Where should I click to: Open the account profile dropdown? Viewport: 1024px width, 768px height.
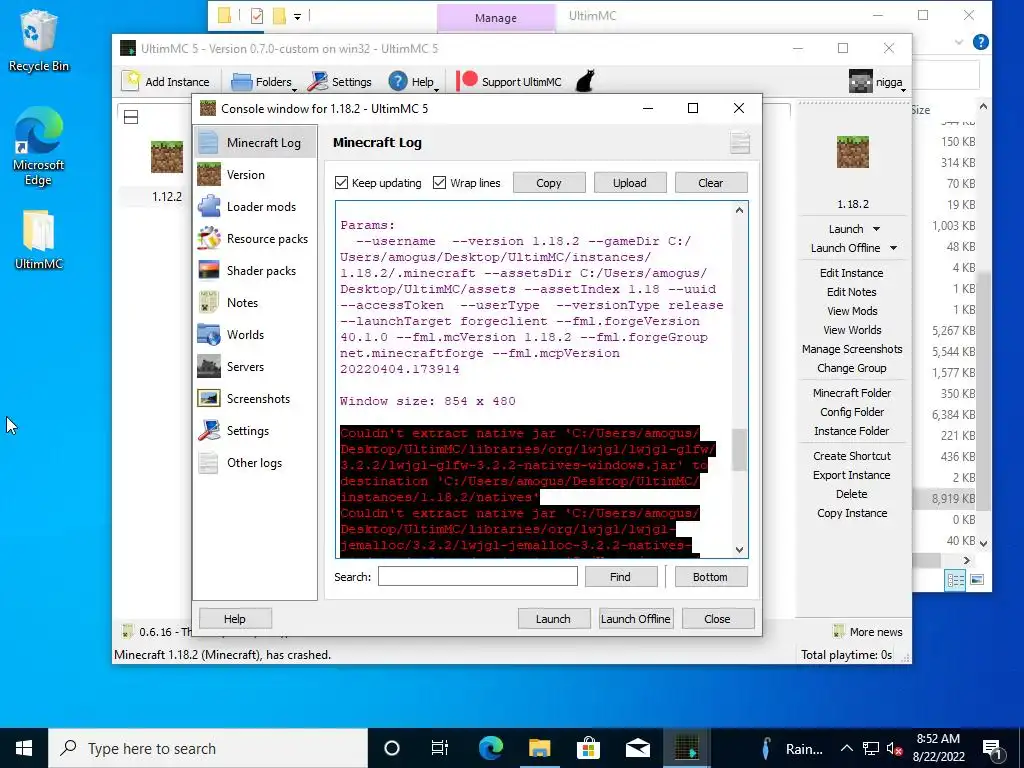click(877, 82)
